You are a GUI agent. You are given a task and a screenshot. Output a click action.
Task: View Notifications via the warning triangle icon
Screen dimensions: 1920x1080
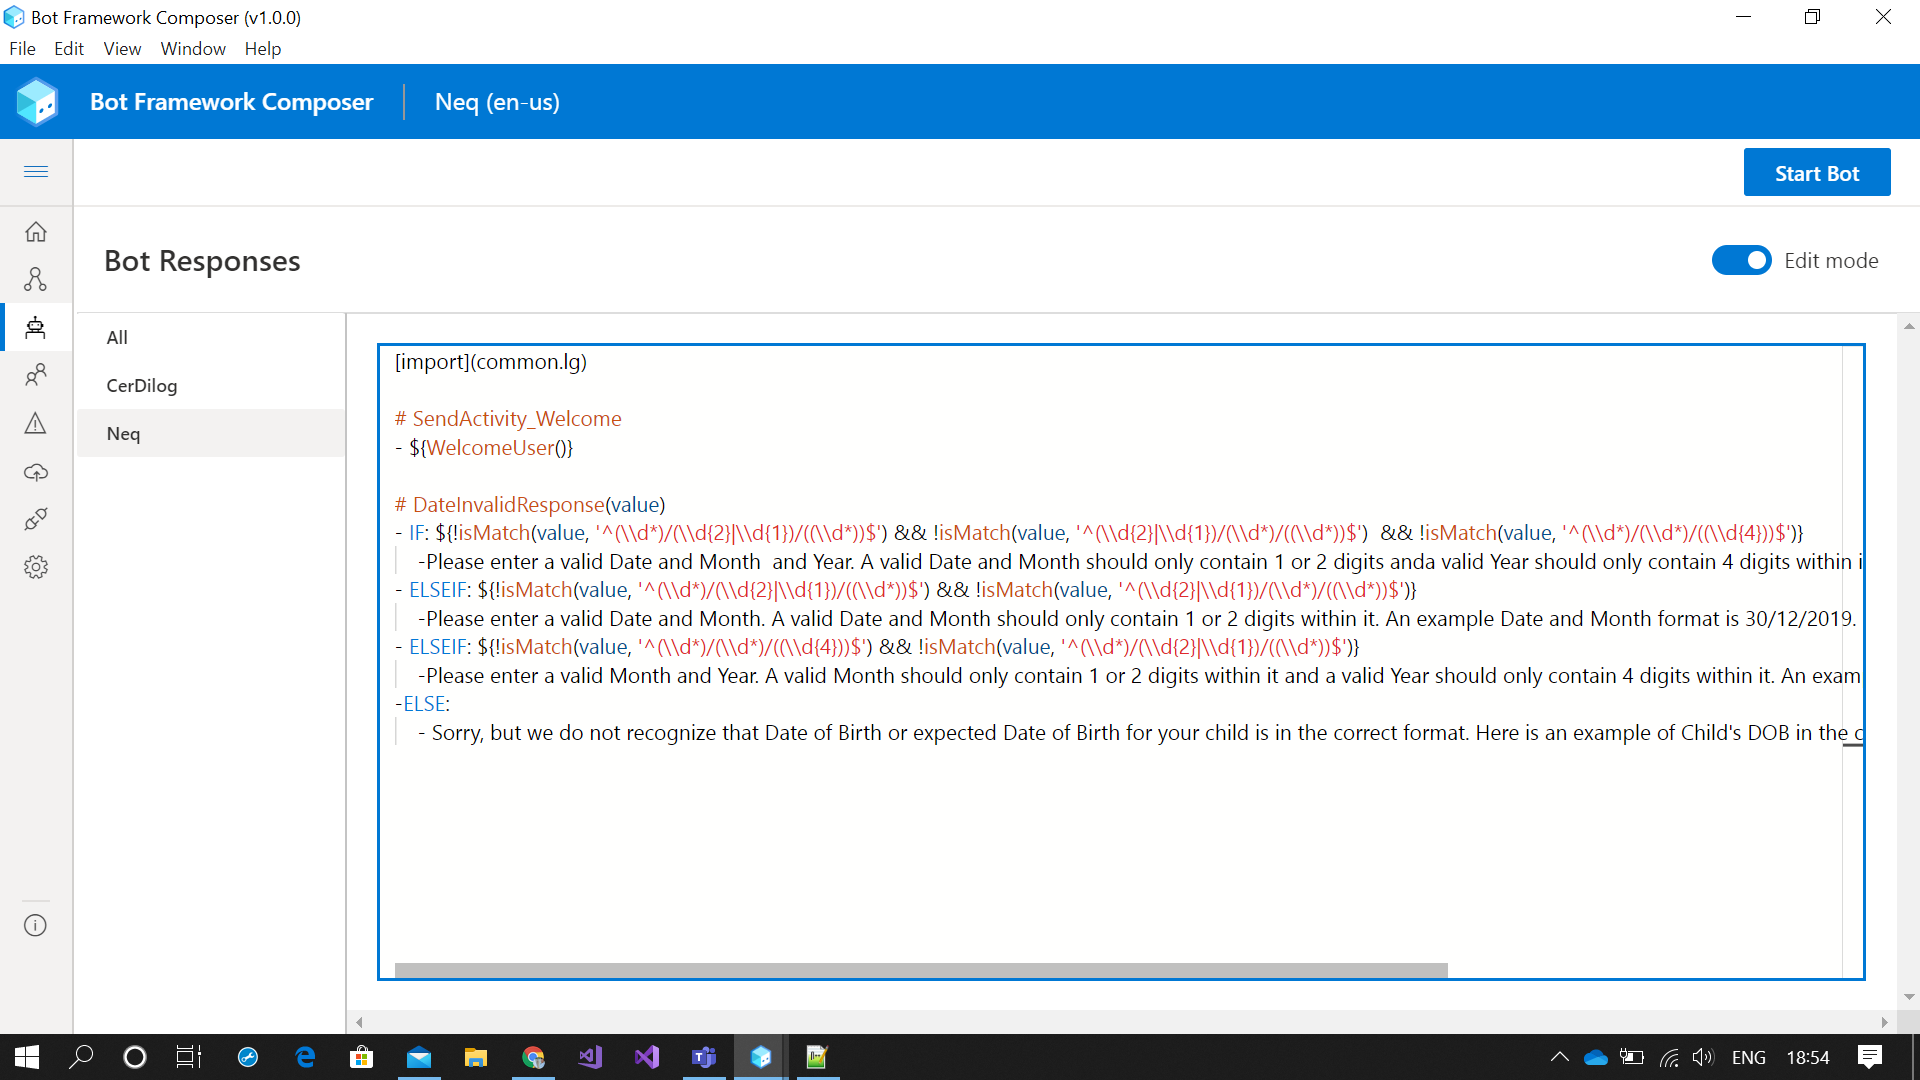click(36, 423)
